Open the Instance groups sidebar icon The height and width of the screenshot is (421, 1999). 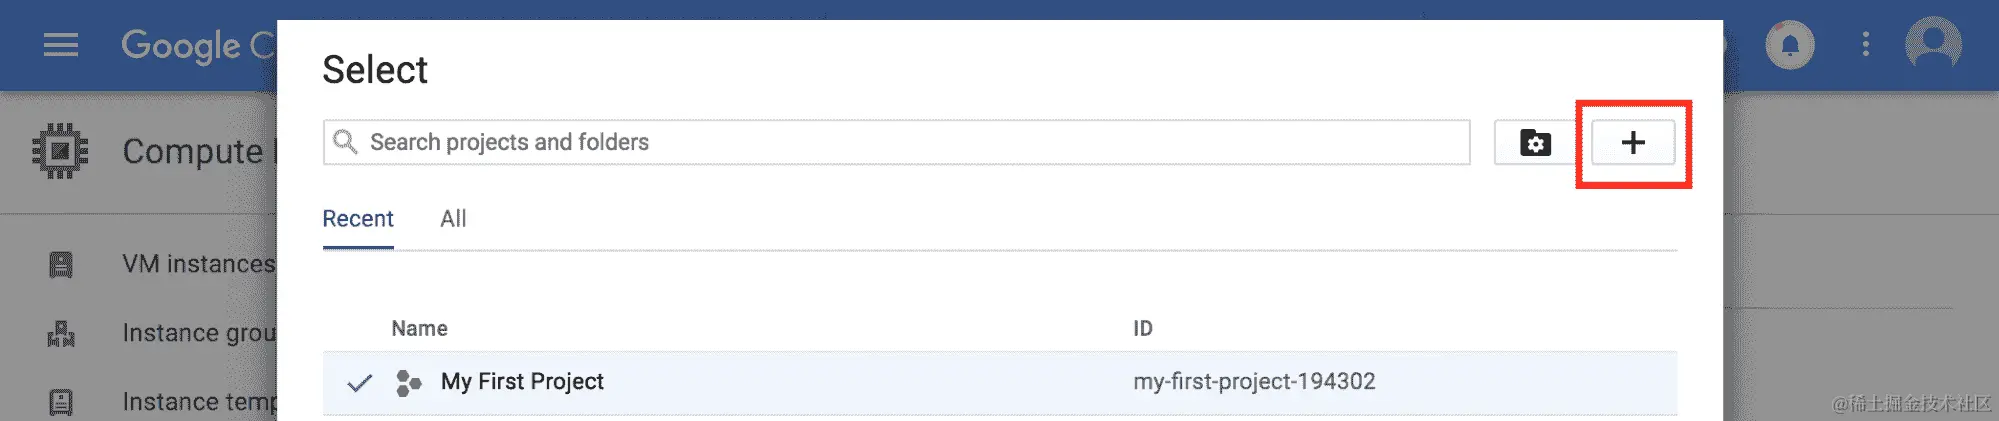tap(61, 333)
